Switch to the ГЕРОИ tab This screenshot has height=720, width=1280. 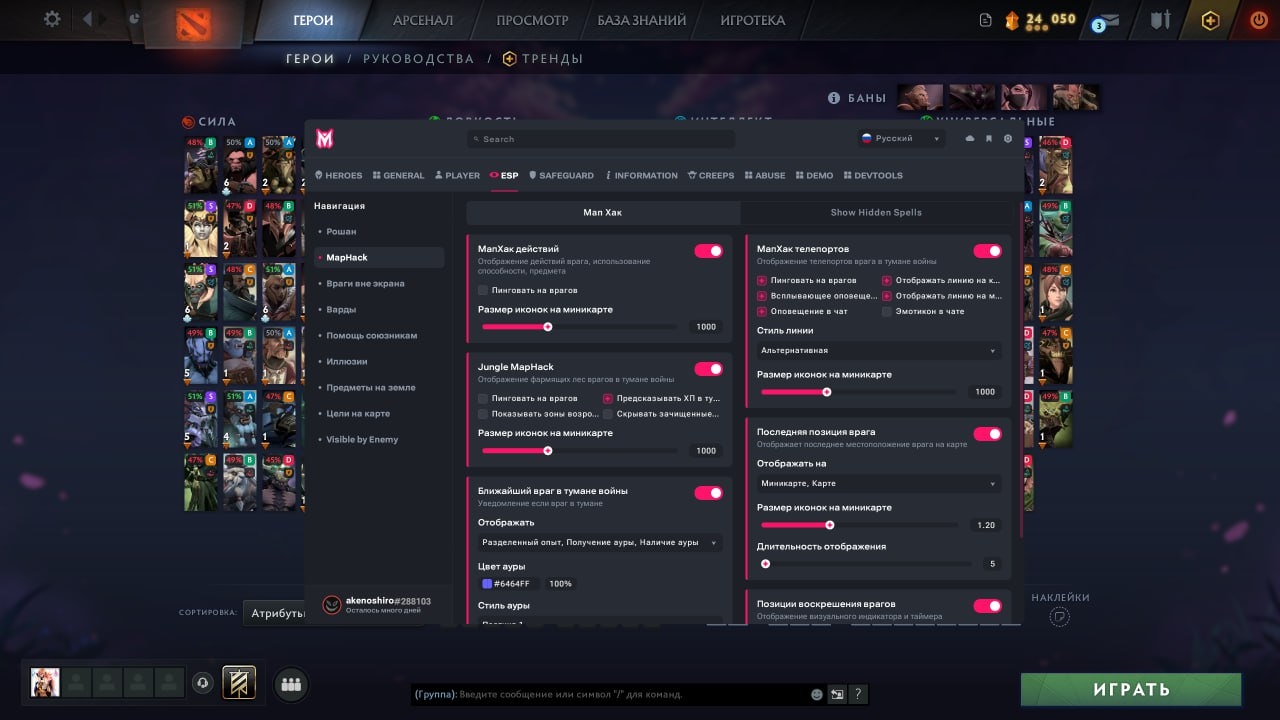pyautogui.click(x=314, y=20)
